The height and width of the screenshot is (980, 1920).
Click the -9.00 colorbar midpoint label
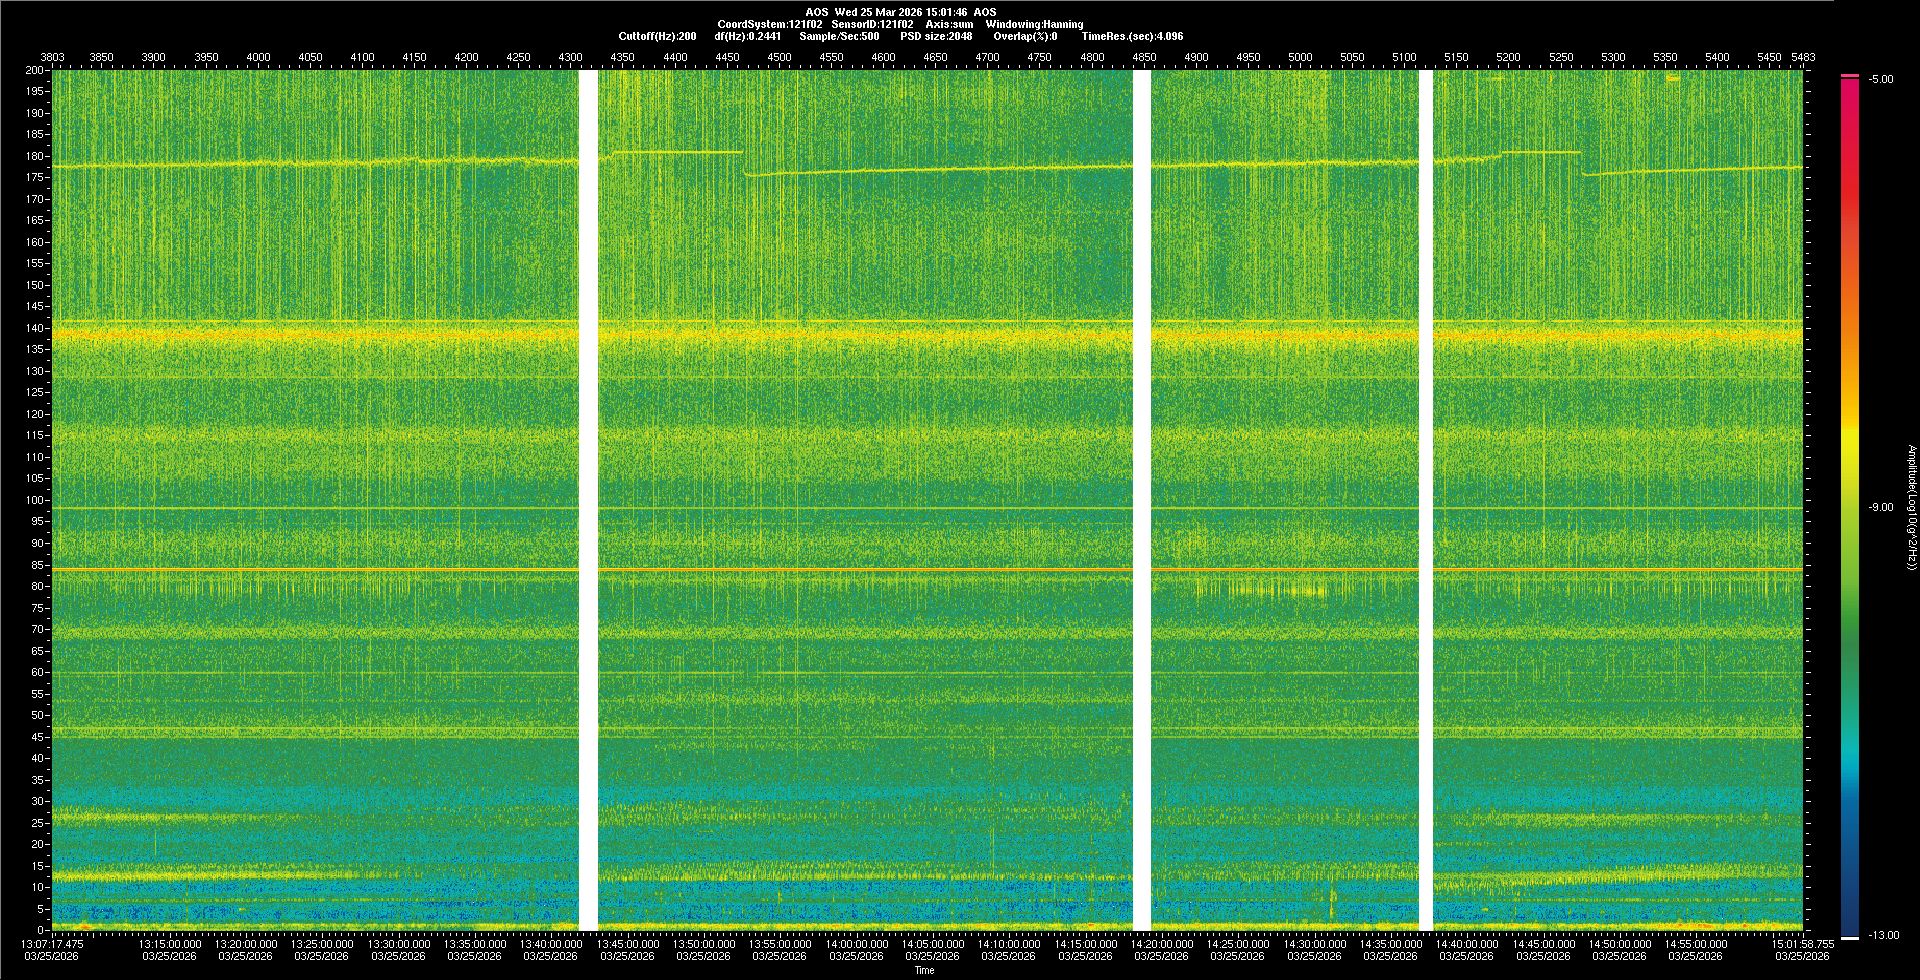click(x=1881, y=508)
